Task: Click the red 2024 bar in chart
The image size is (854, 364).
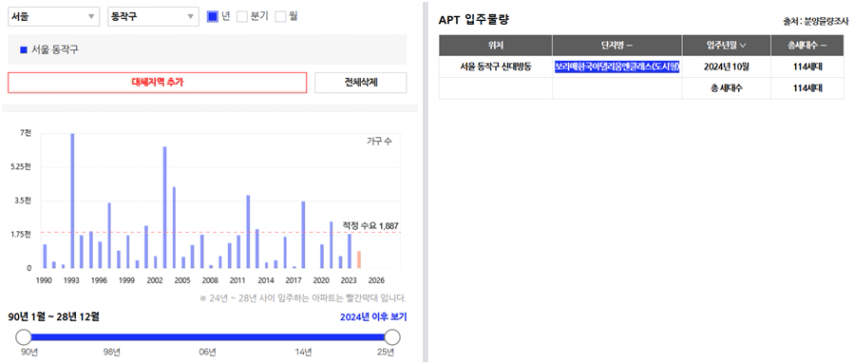Action: [359, 259]
